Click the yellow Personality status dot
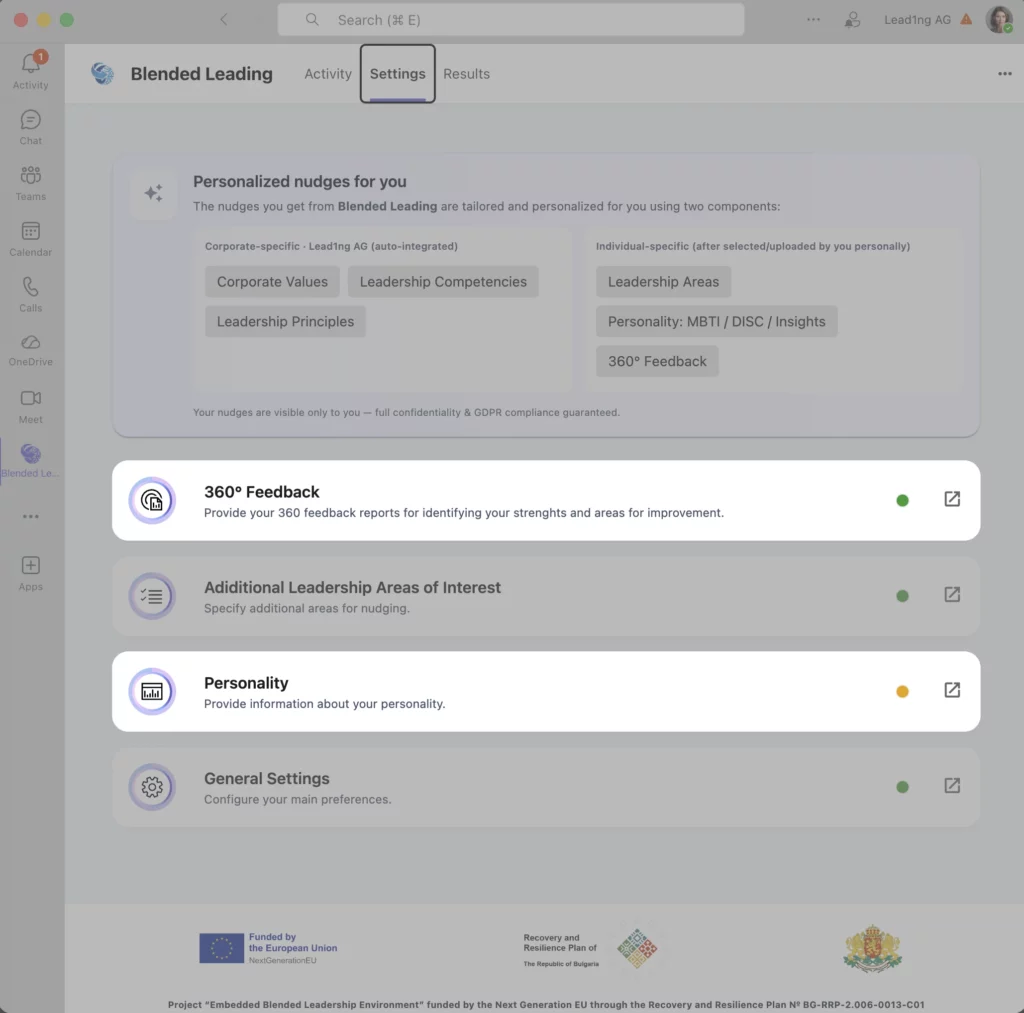The height and width of the screenshot is (1013, 1024). coord(902,691)
